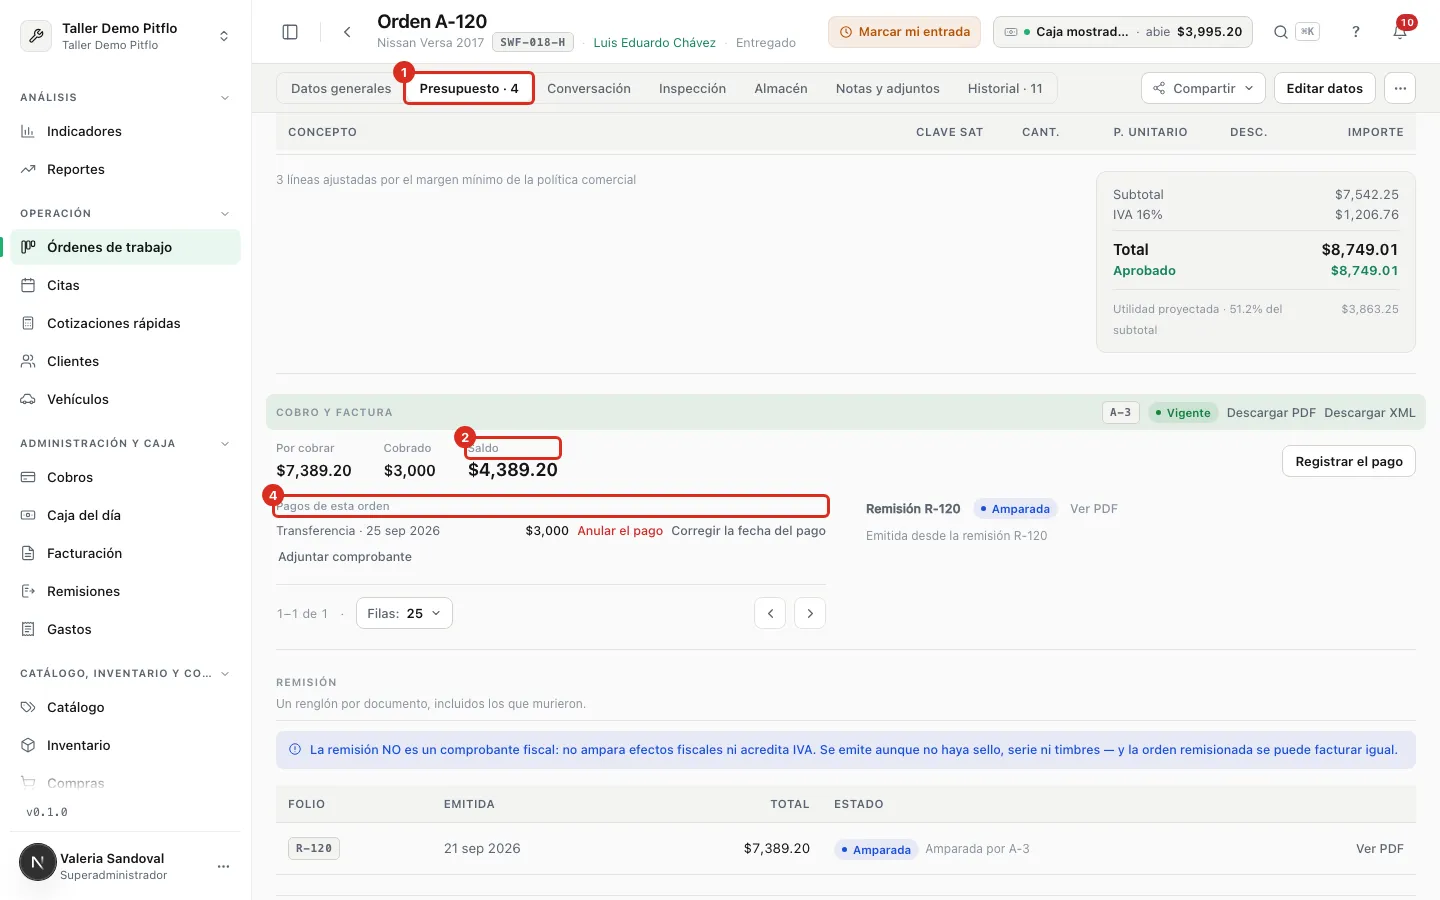This screenshot has width=1440, height=900.
Task: Open the Compartir dropdown
Action: pyautogui.click(x=1203, y=88)
